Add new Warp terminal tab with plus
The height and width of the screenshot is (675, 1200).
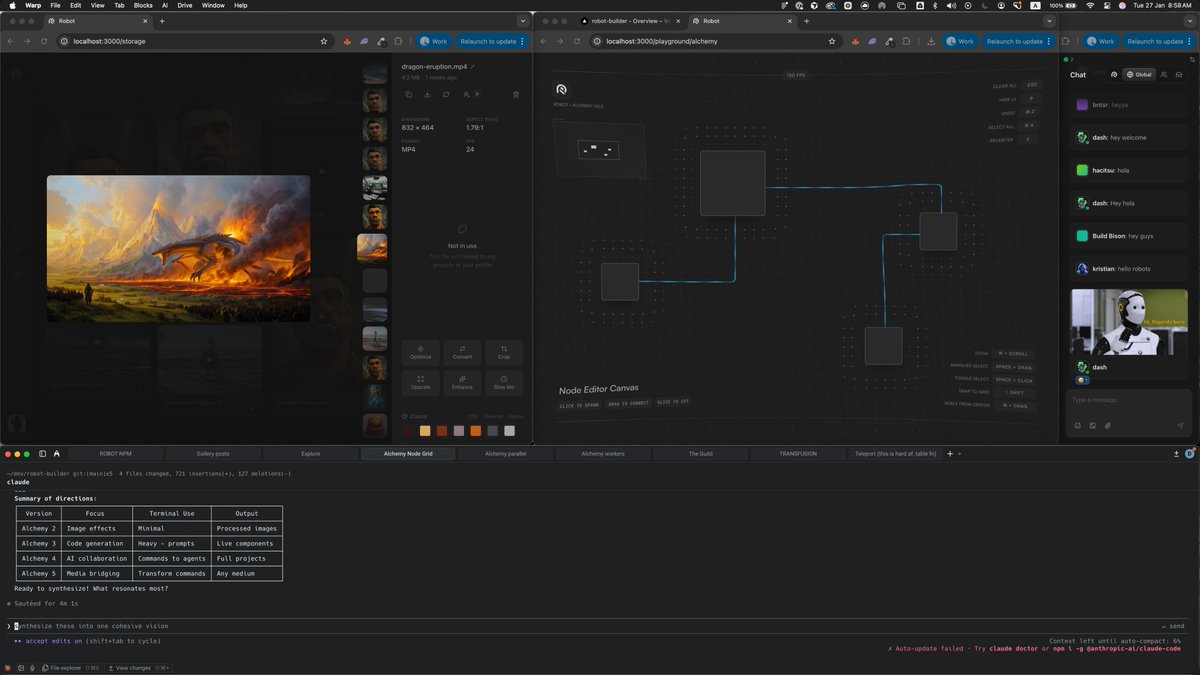click(950, 453)
